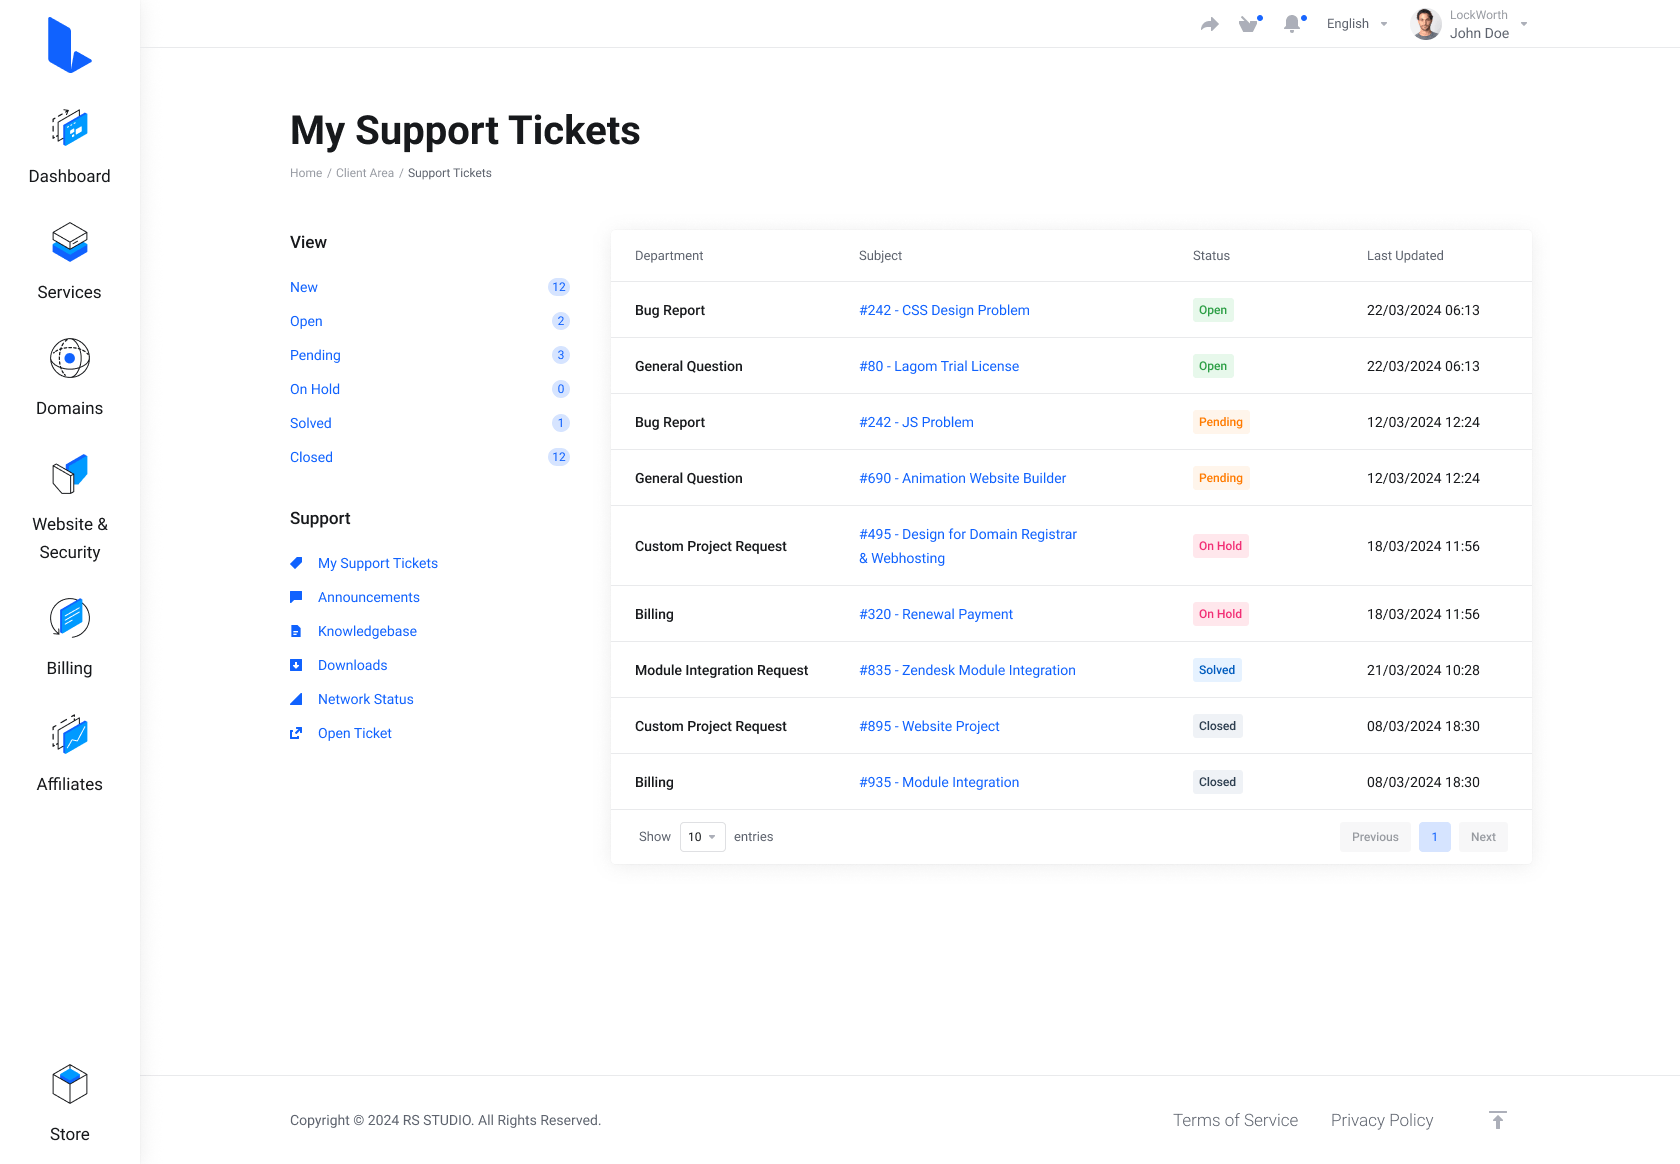The height and width of the screenshot is (1164, 1680).
Task: Open the notifications bell icon
Action: click(x=1293, y=24)
